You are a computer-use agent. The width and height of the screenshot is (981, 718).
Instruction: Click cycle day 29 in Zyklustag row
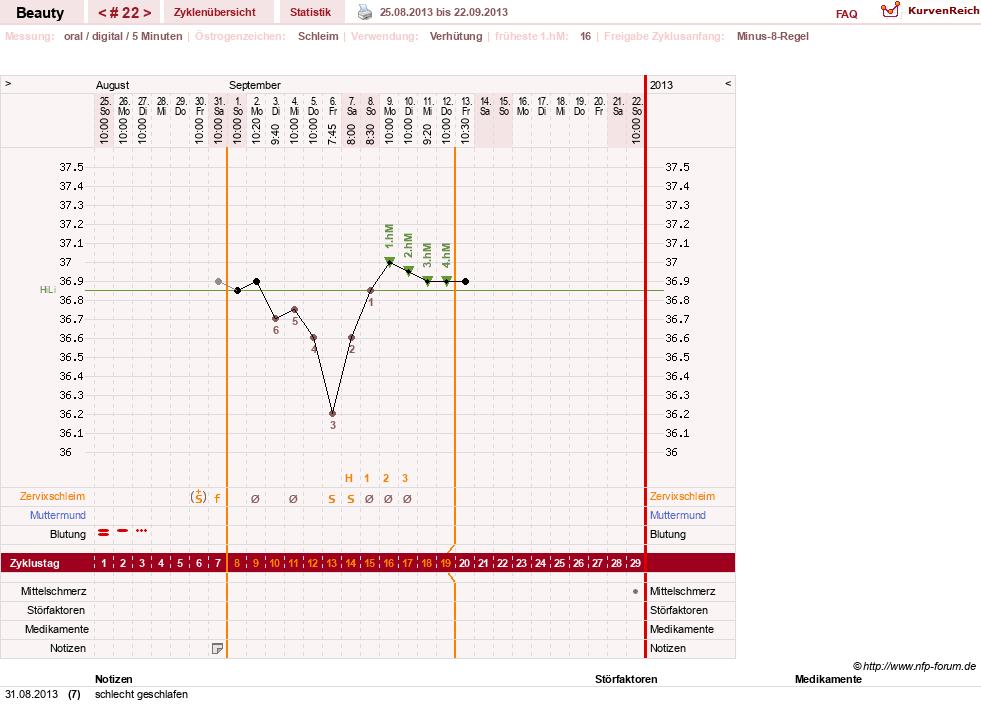tap(635, 563)
